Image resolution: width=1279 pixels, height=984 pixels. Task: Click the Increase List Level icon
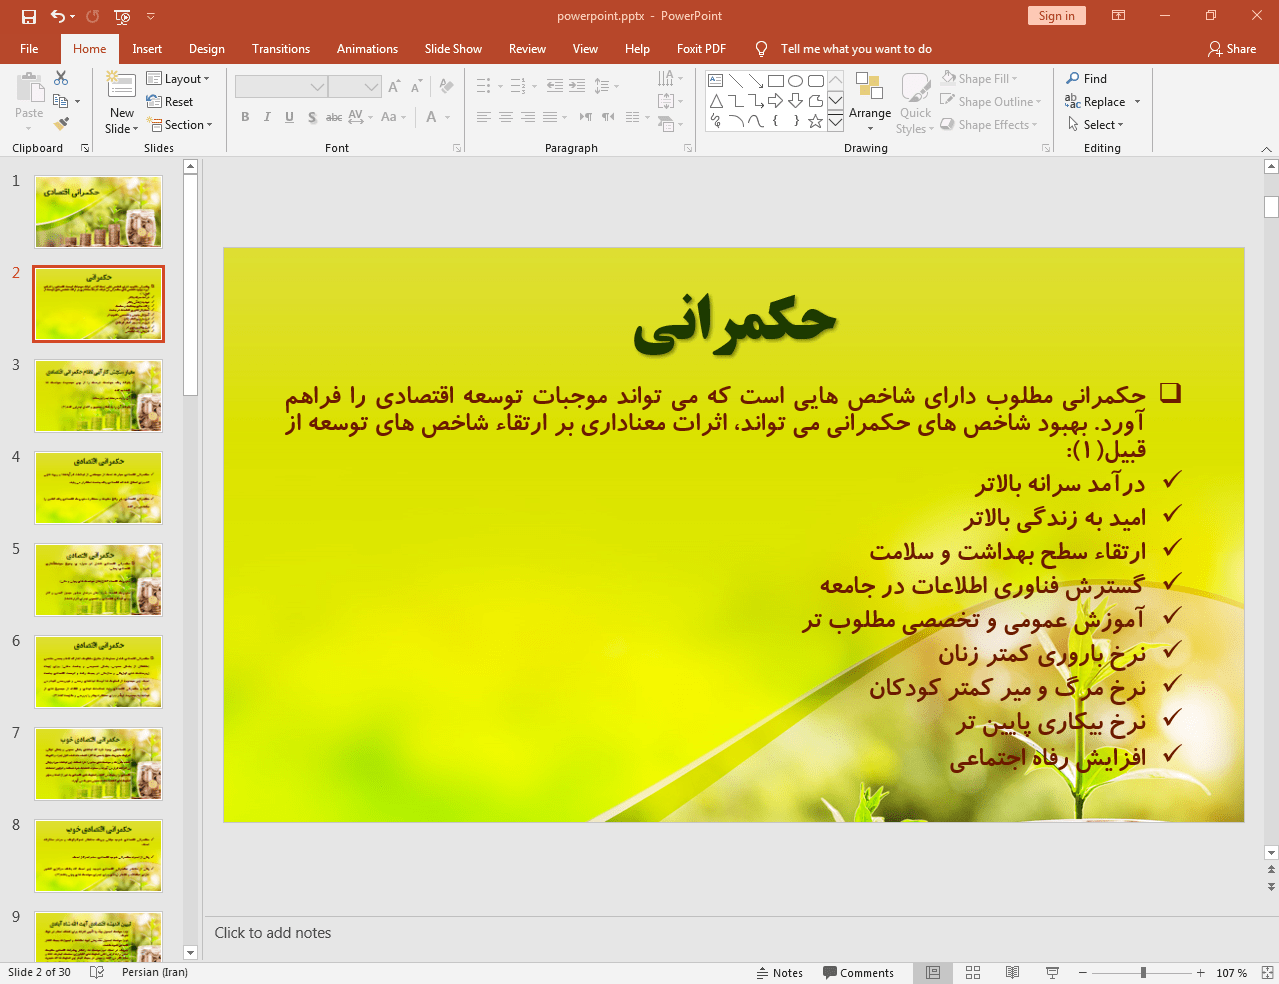point(577,86)
